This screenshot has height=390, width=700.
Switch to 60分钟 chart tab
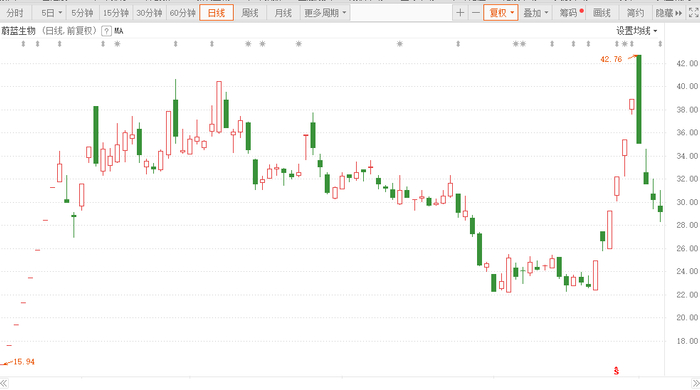(x=183, y=13)
